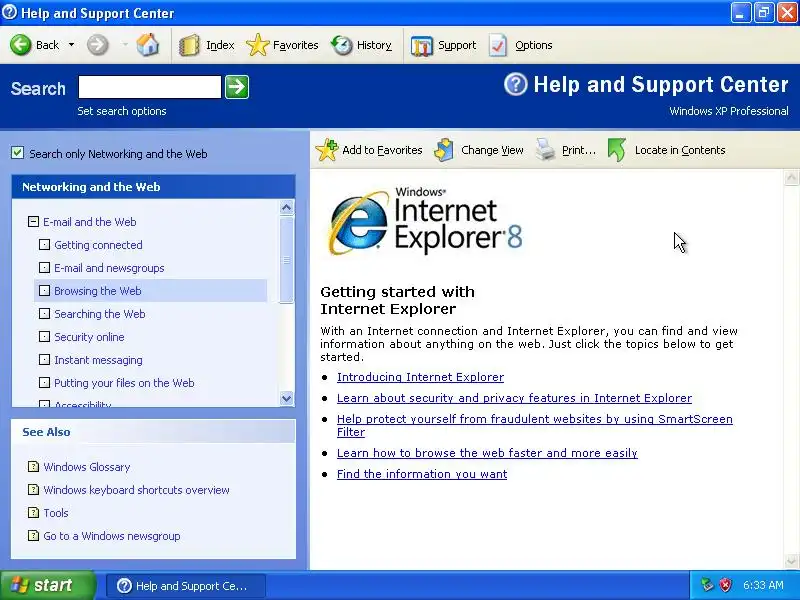
Task: Open Tools link under See Also
Action: point(56,513)
